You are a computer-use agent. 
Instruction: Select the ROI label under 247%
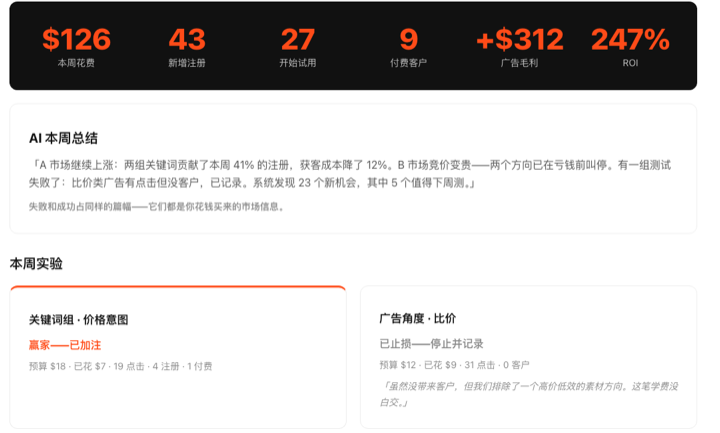630,63
